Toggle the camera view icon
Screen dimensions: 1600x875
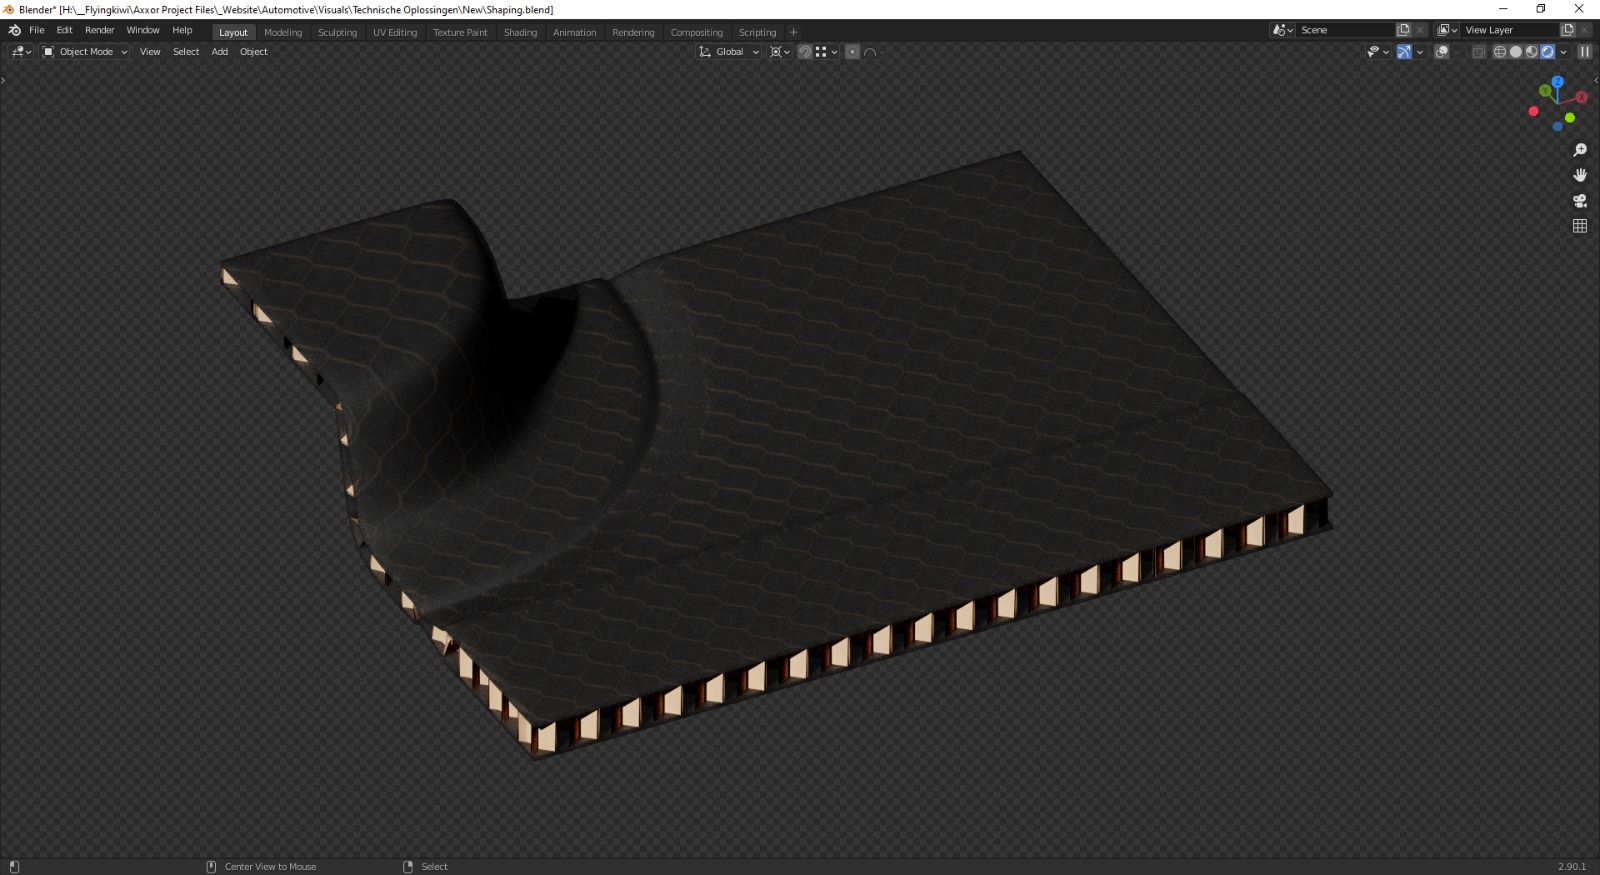1580,200
